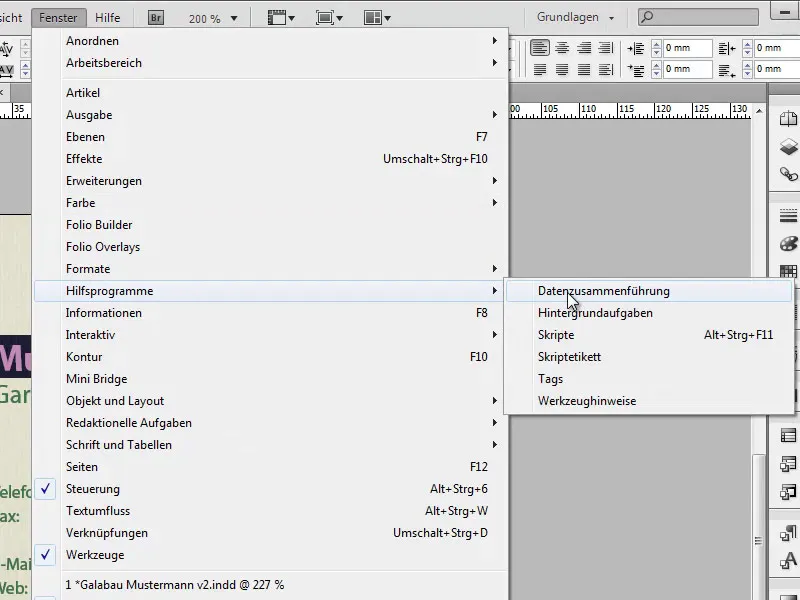This screenshot has width=800, height=600.
Task: Choose Skripte from the Hilfsprogramme submenu
Action: coord(649,335)
